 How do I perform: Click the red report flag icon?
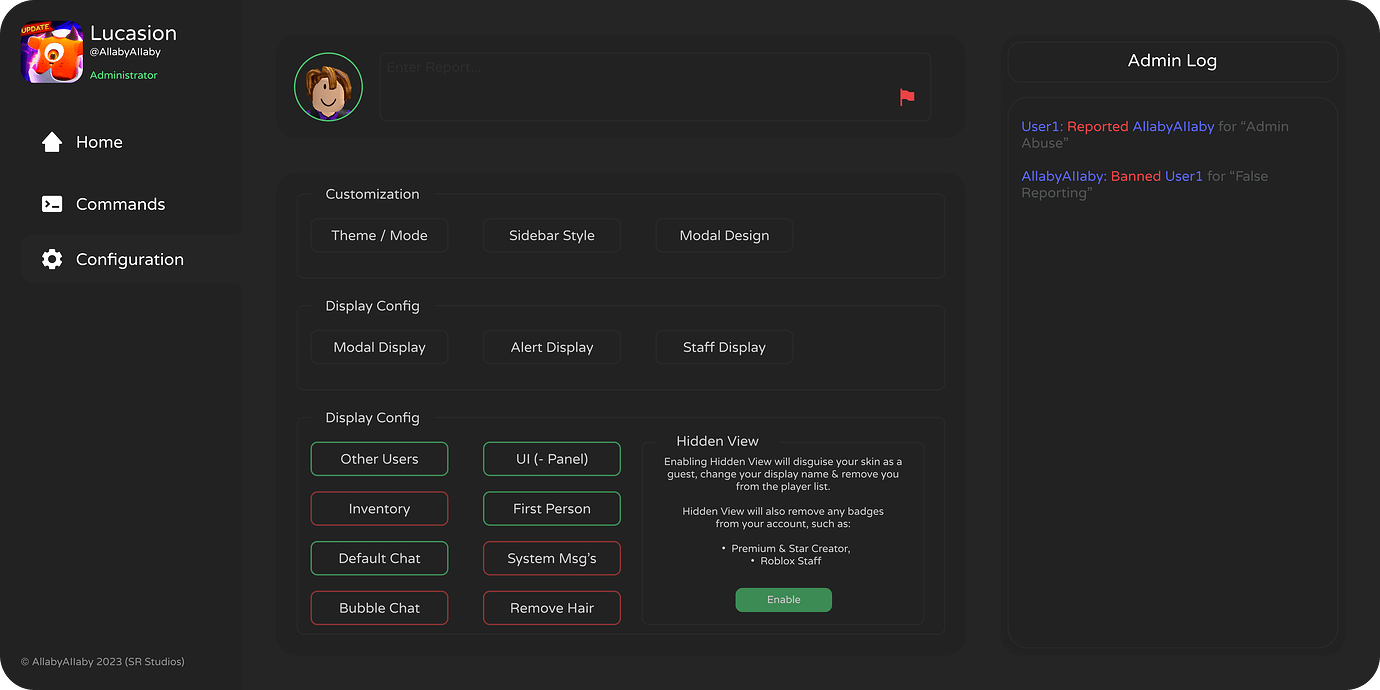[907, 97]
